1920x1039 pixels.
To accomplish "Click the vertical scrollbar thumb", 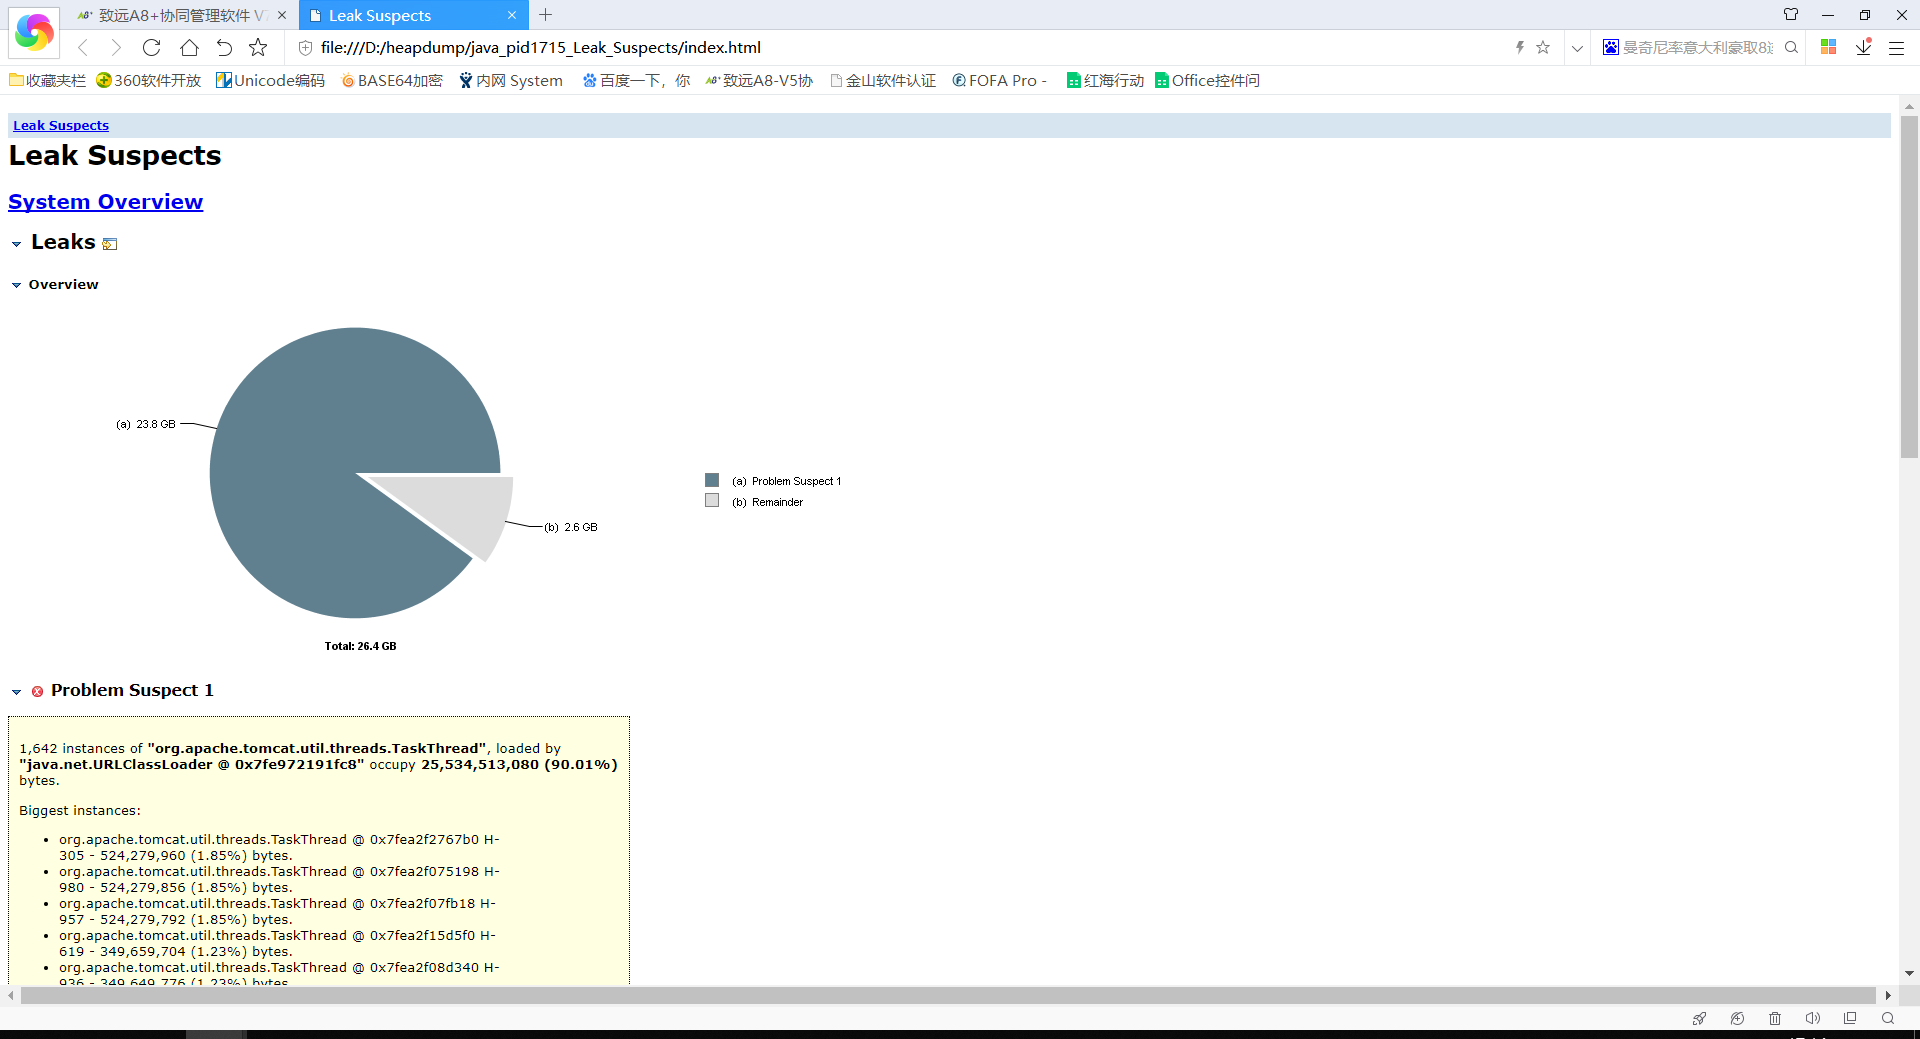I will pos(1909,287).
